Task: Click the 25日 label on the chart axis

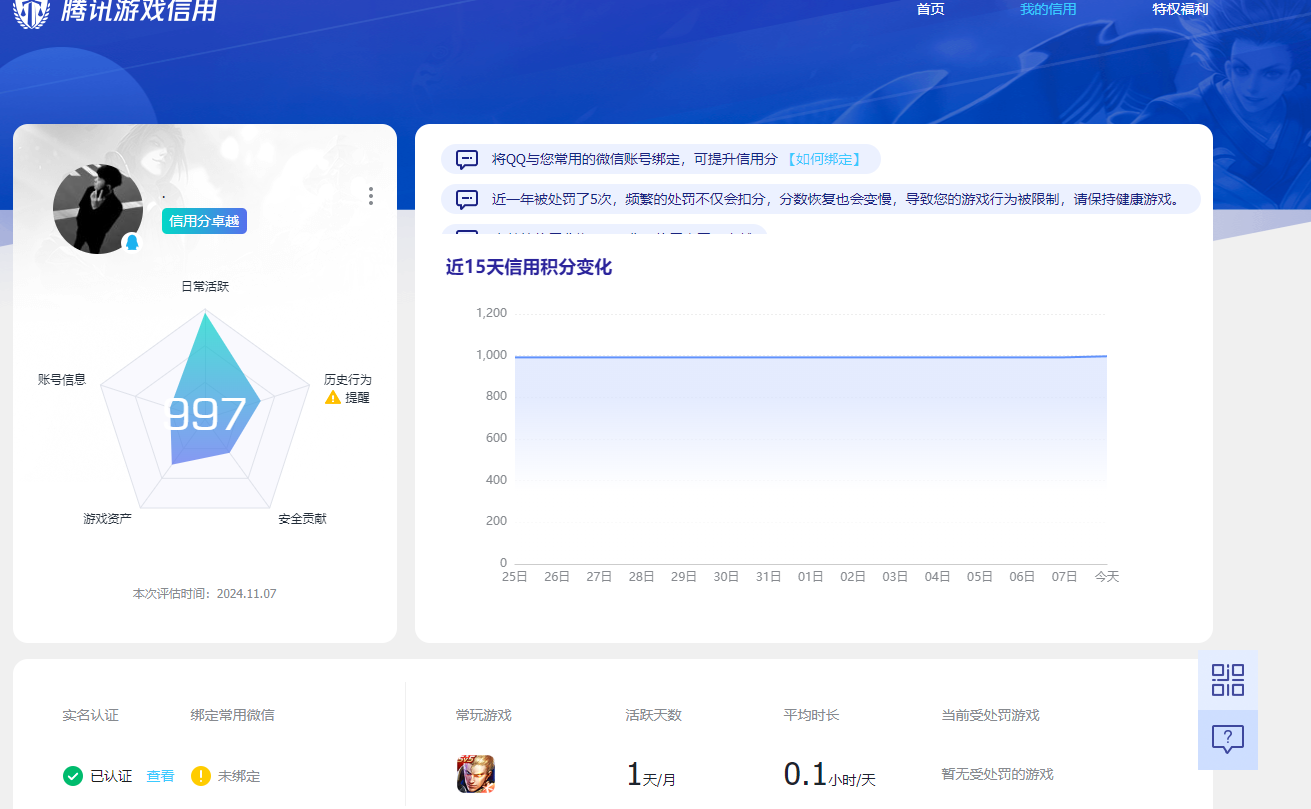Action: [x=515, y=577]
